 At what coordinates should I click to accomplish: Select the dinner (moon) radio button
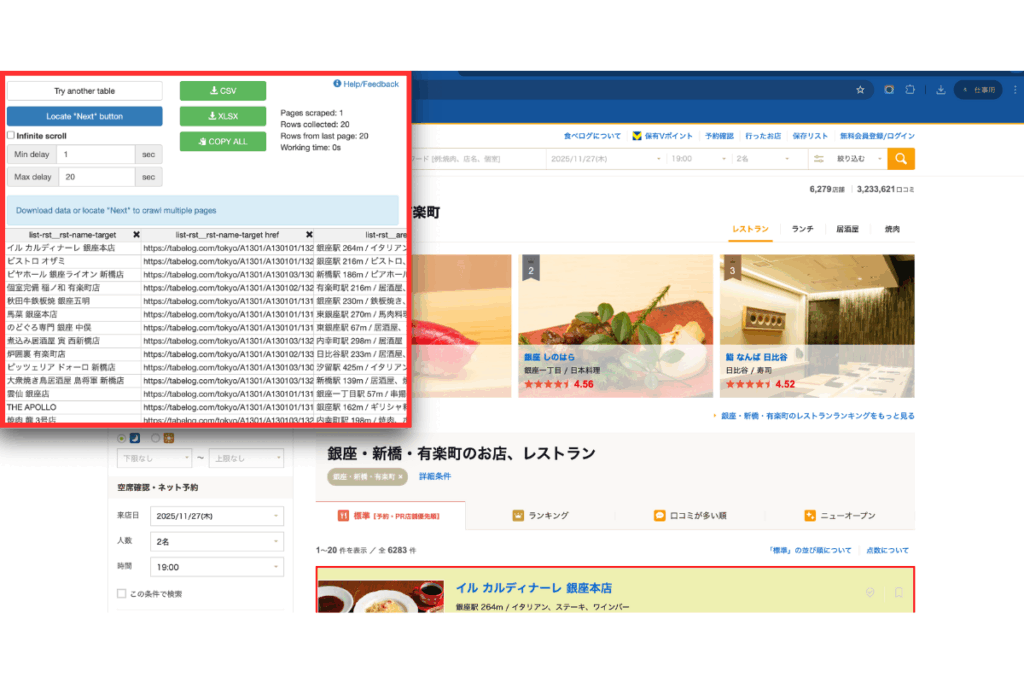[x=122, y=438]
